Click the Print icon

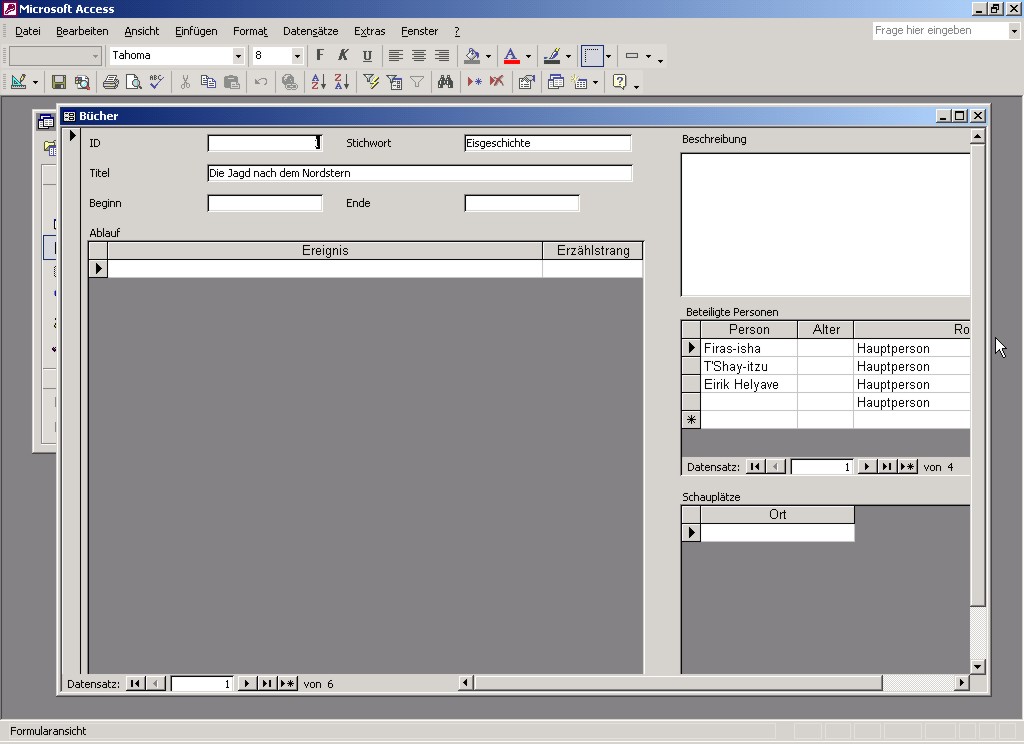pos(111,82)
